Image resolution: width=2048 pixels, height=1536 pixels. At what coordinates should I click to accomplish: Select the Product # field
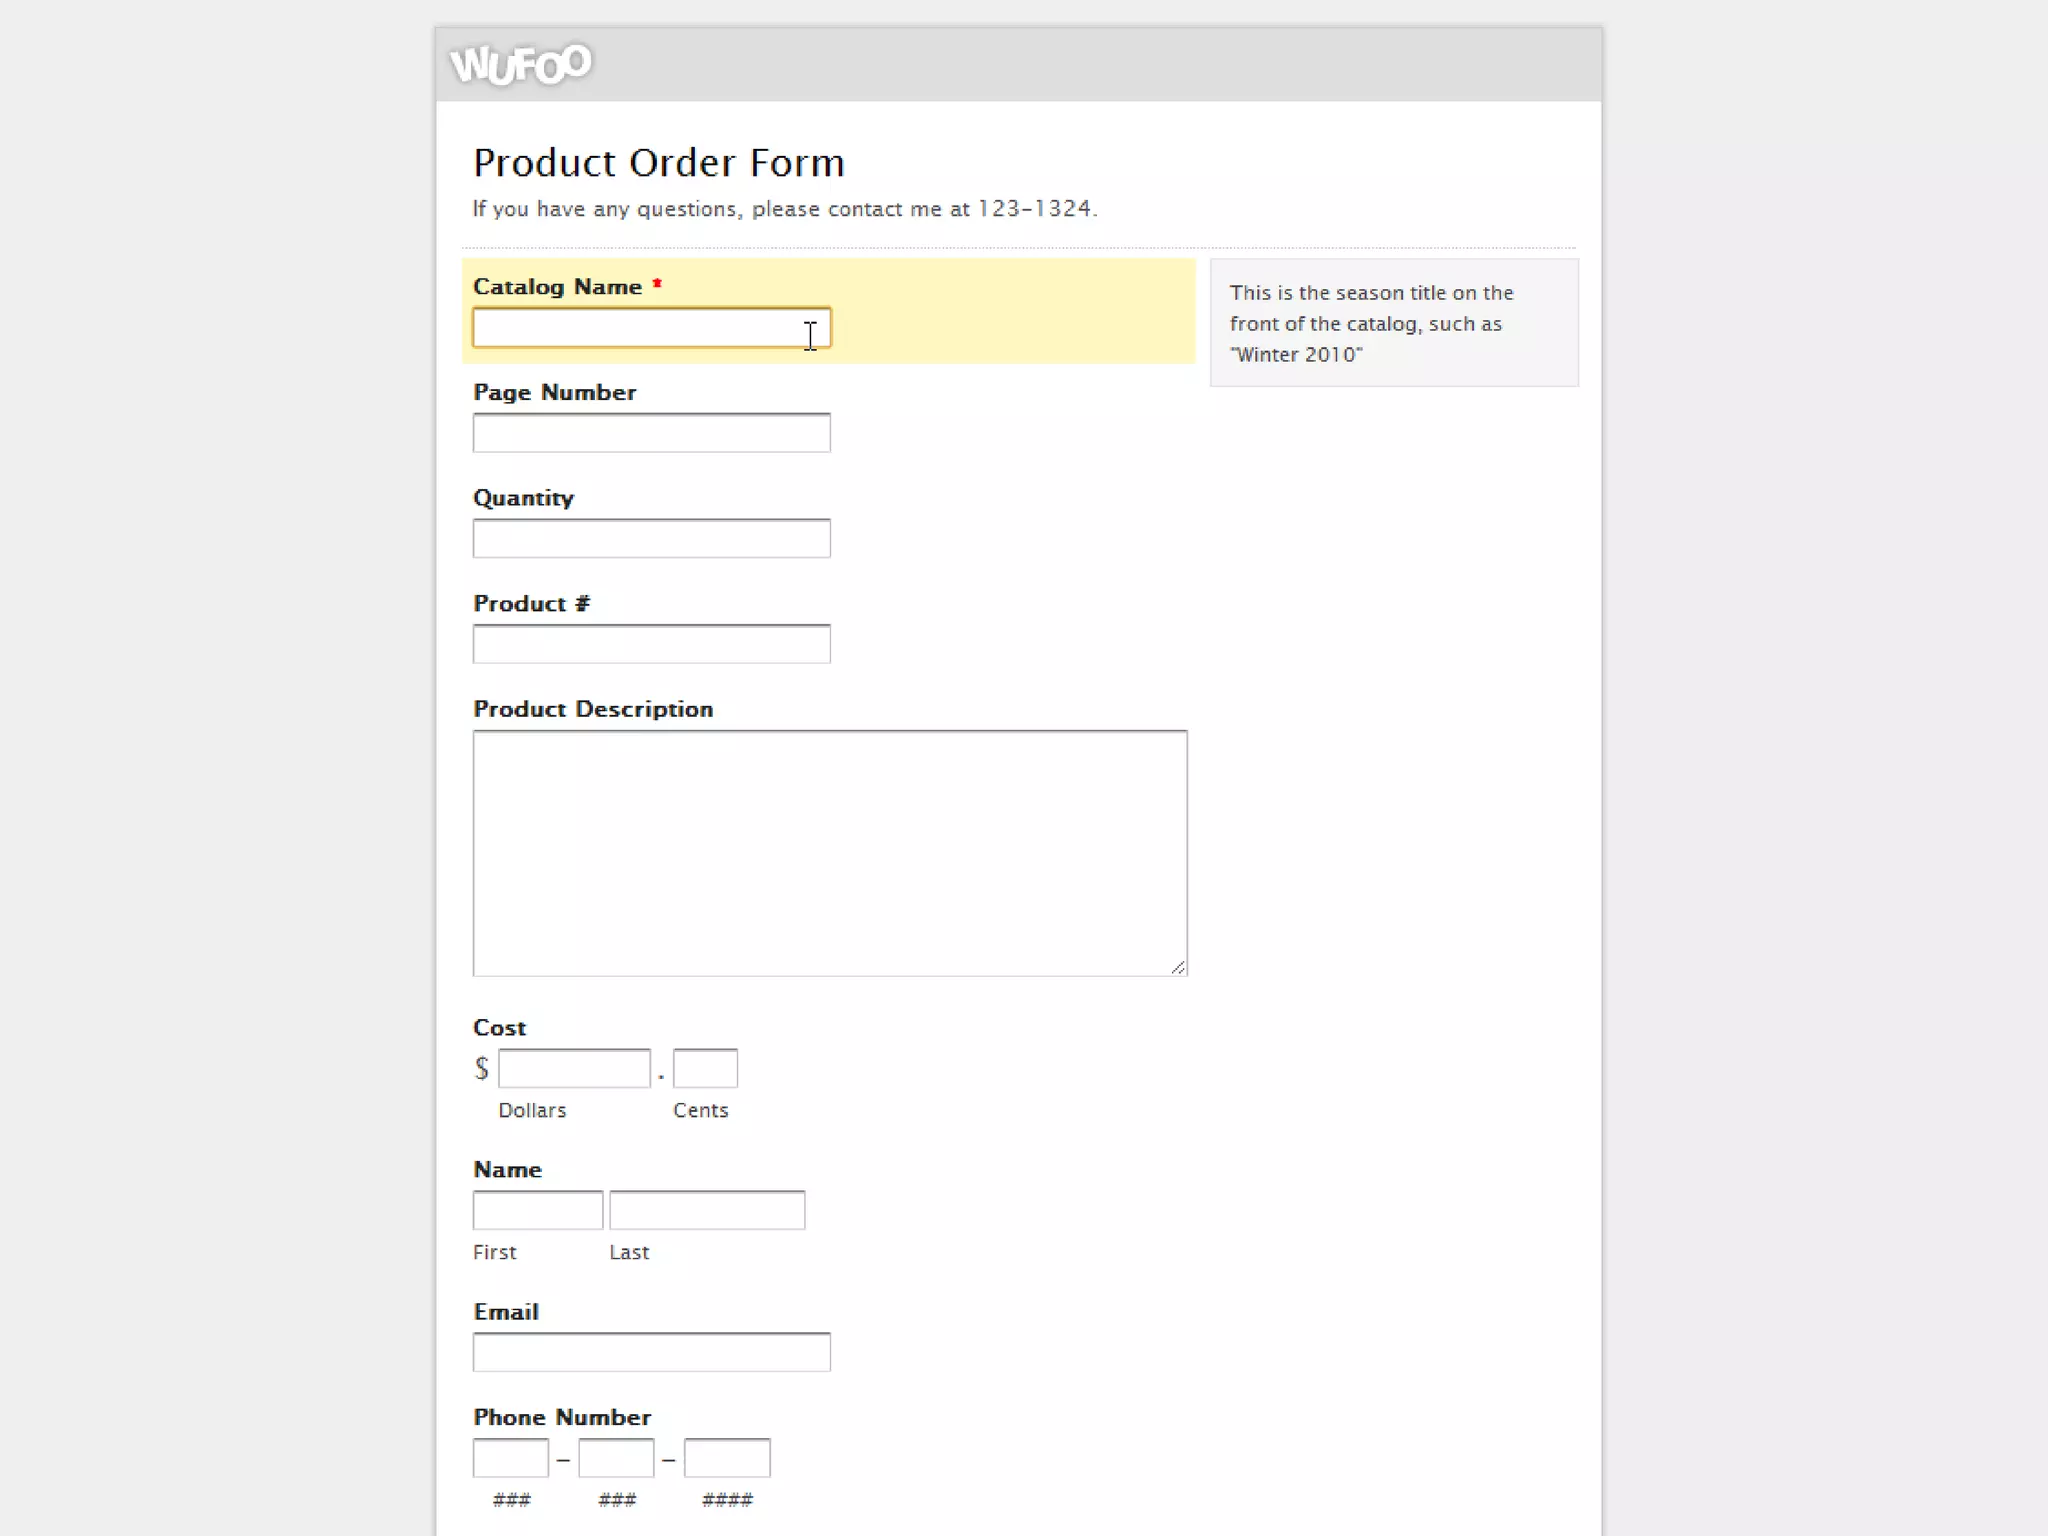(650, 644)
